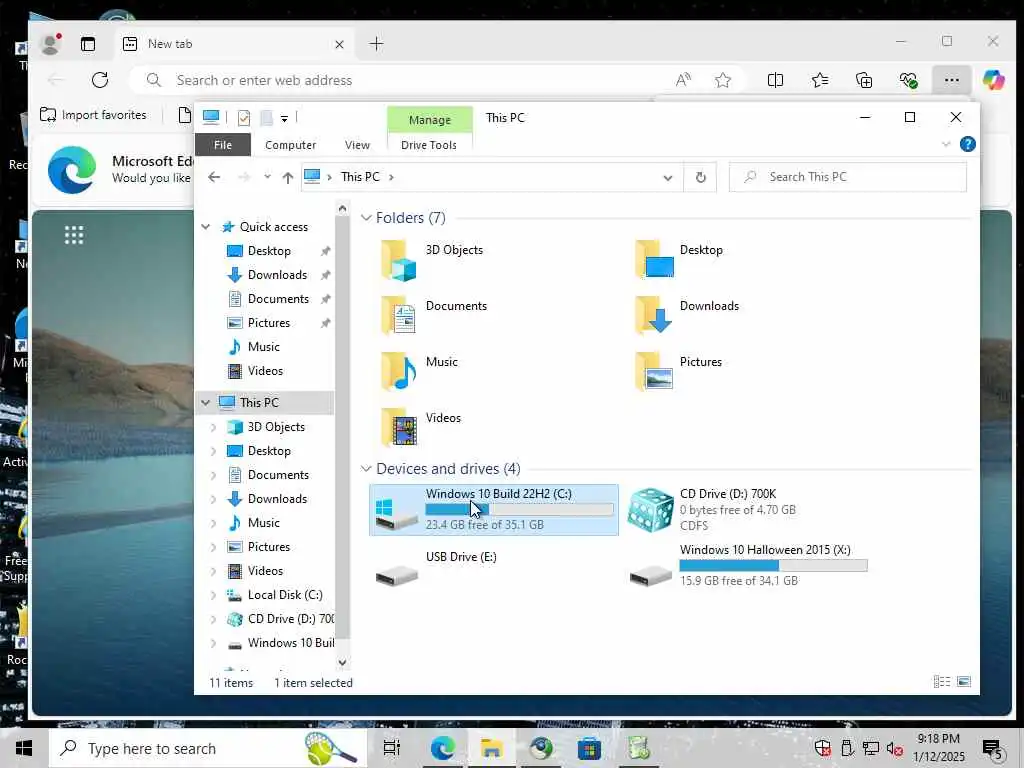
Task: Open Edge Collections icon
Action: [863, 80]
